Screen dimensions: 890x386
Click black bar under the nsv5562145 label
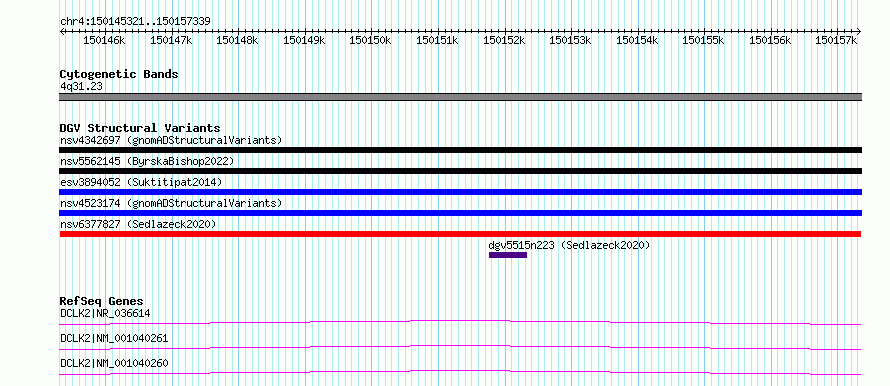tap(460, 171)
